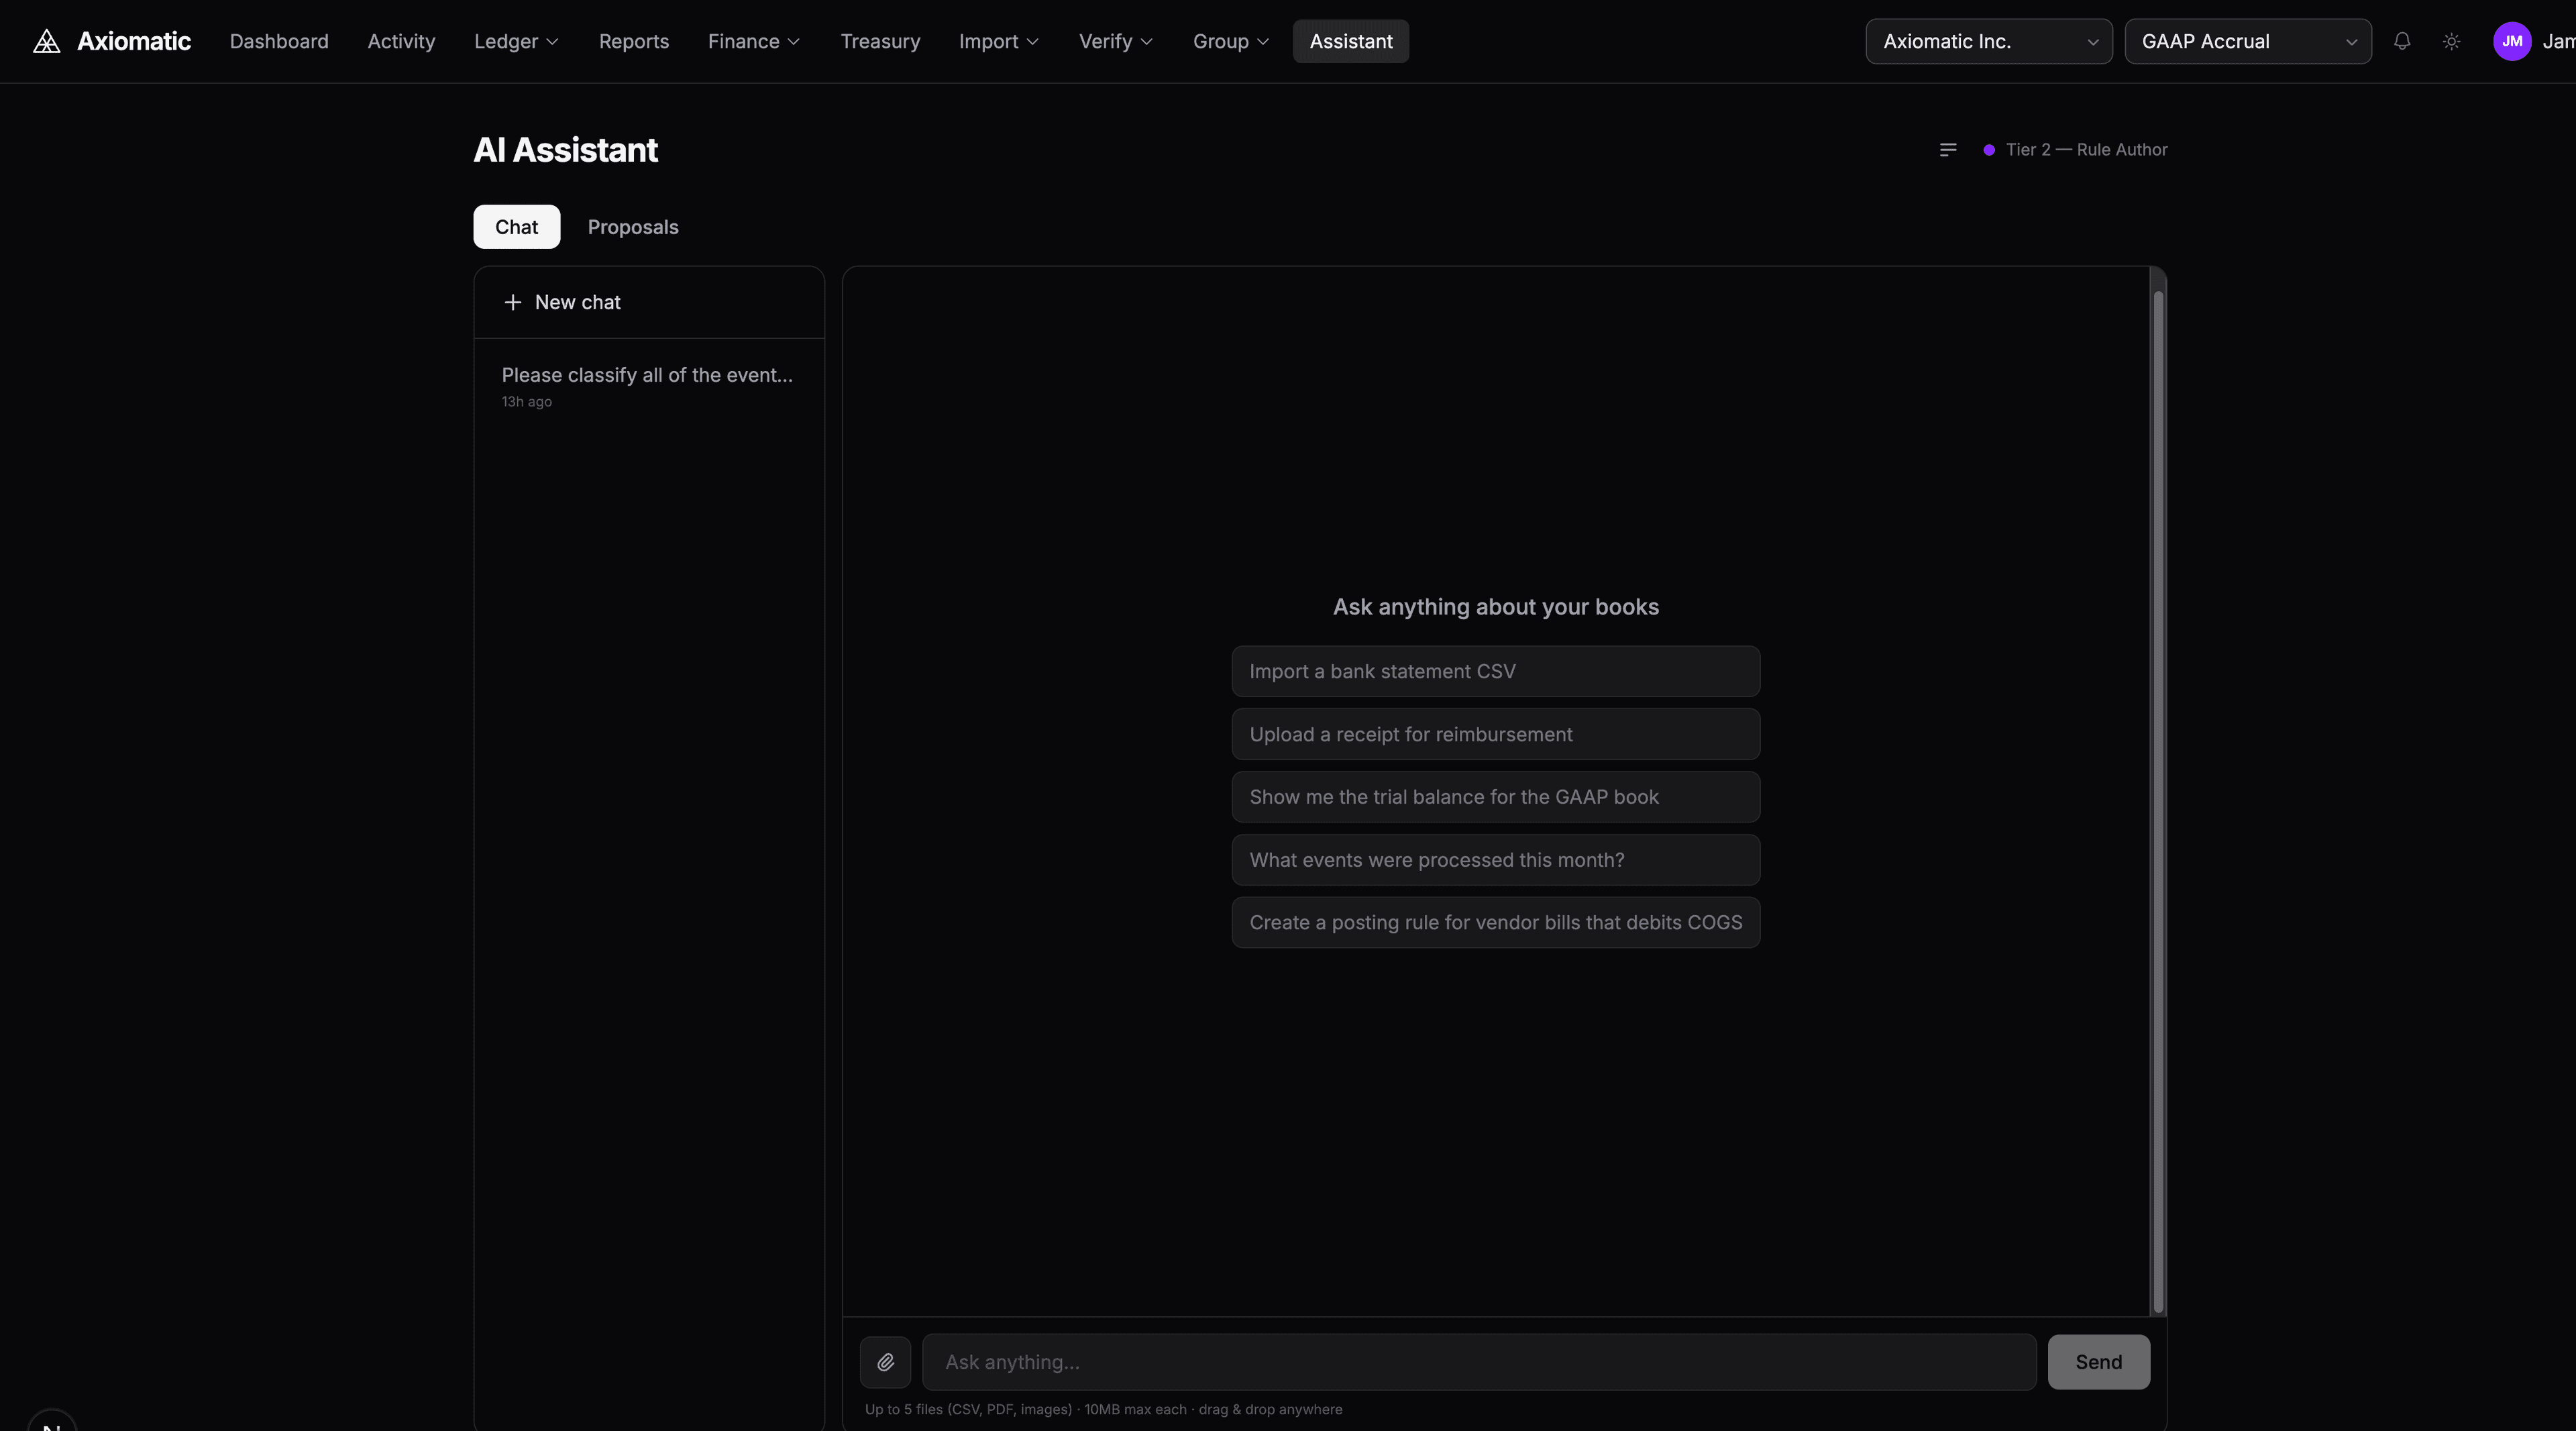Open the Treasury page
This screenshot has height=1431, width=2576.
click(880, 41)
